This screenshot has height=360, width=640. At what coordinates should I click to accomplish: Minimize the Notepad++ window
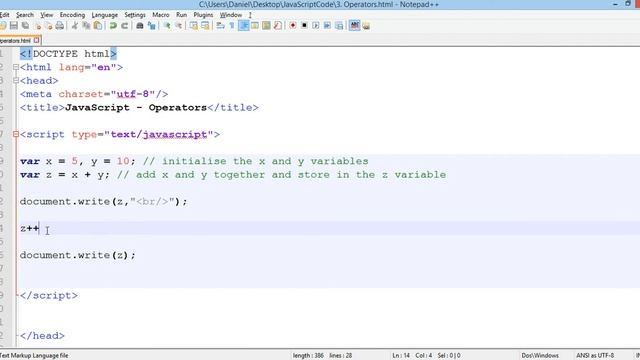point(615,4)
